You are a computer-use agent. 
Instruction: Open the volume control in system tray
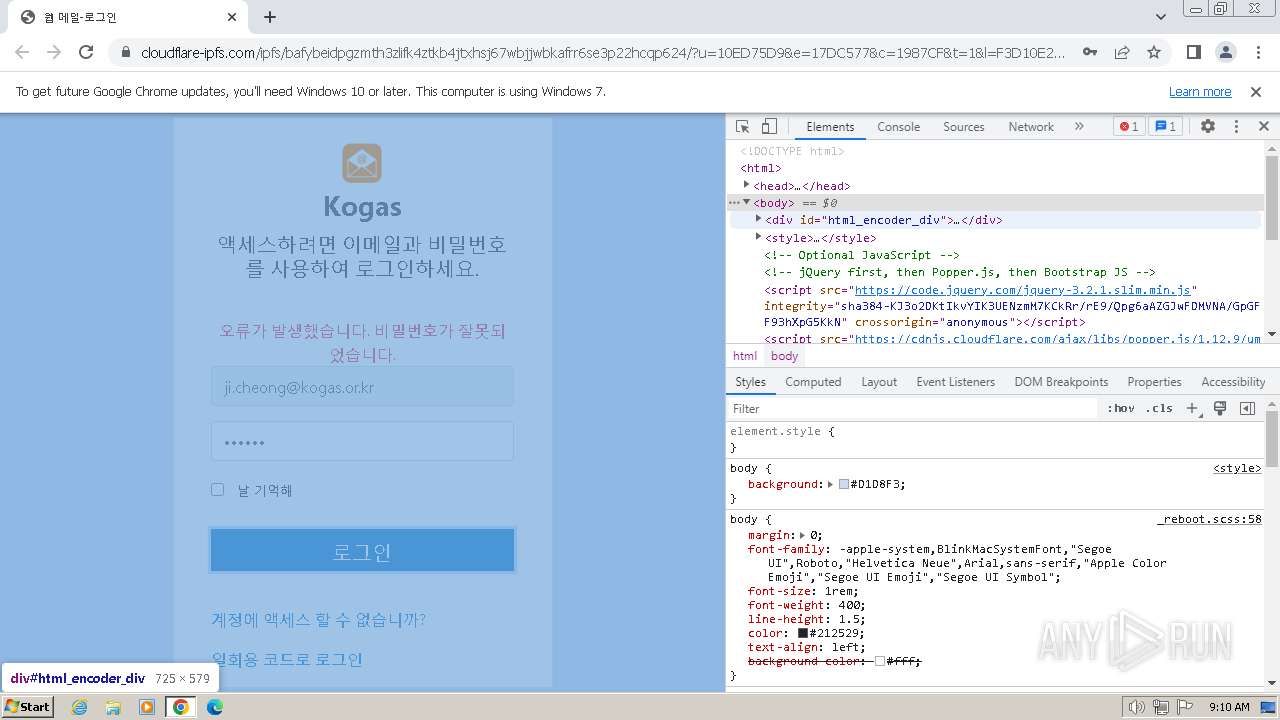[x=1136, y=707]
